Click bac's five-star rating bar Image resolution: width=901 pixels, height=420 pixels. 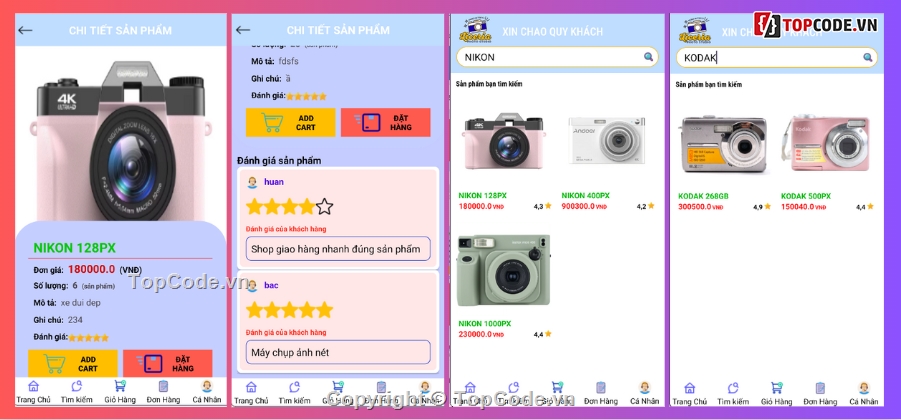(x=290, y=310)
